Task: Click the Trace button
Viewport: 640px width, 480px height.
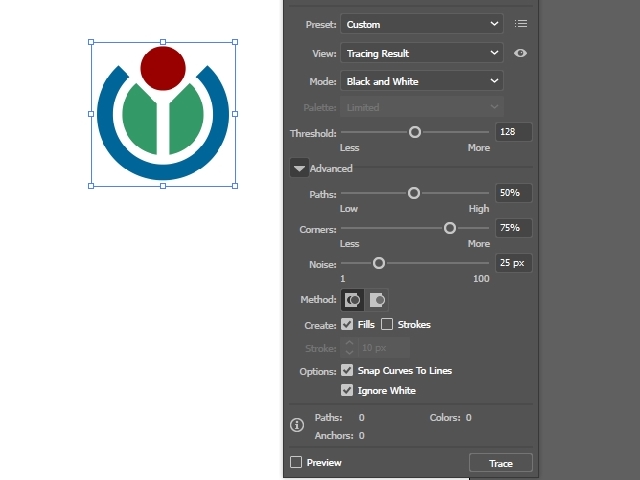Action: 501,463
